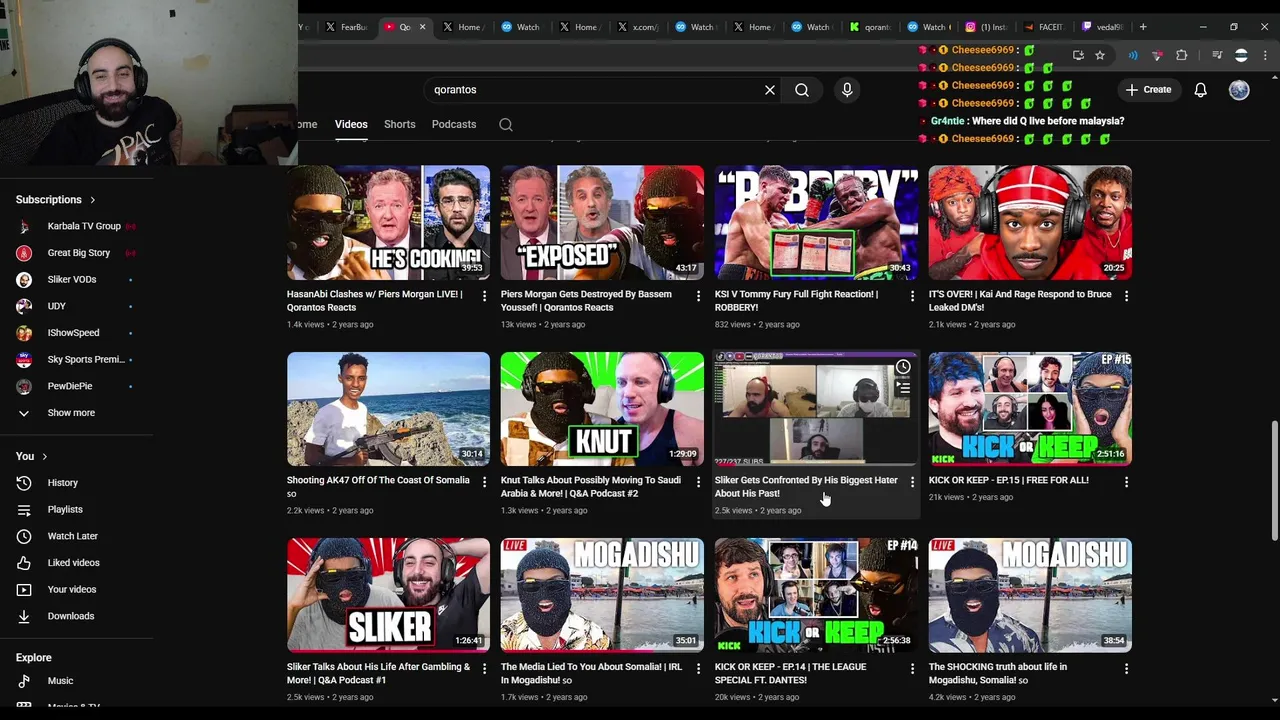Open options menu for Piers Morgan Destroyed video
Viewport: 1280px width, 720px height.
(698, 296)
